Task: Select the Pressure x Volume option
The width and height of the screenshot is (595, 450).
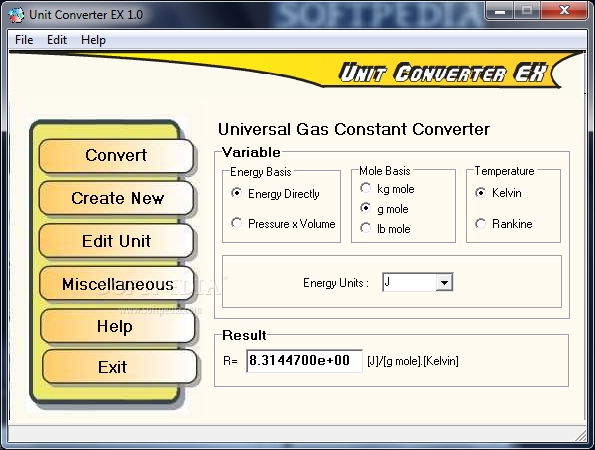Action: (x=283, y=223)
